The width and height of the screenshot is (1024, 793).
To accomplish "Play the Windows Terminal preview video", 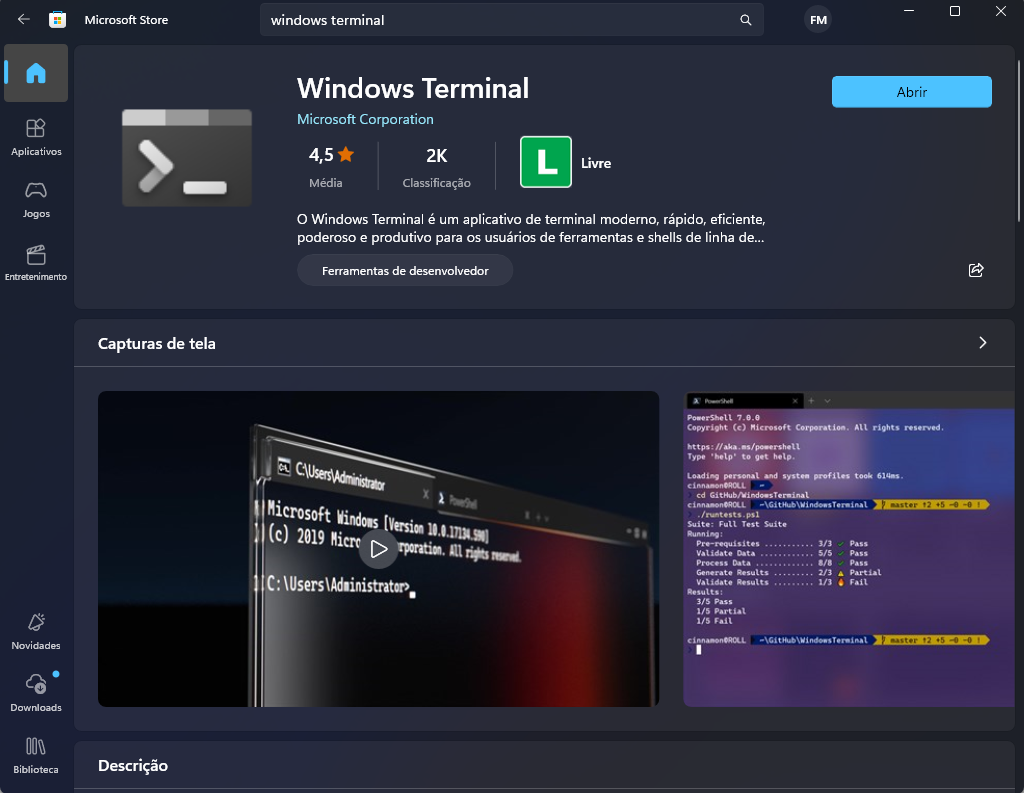I will [x=378, y=548].
